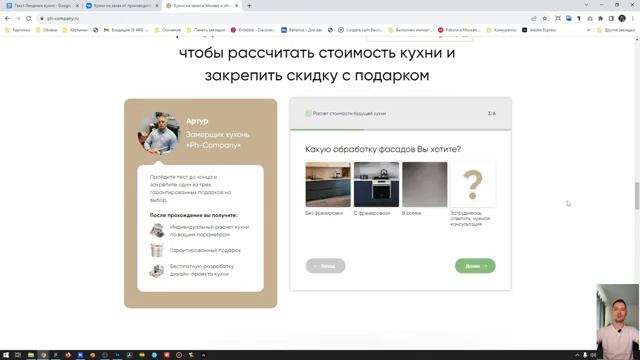Image resolution: width=640 pixels, height=360 pixels.
Task: Reload the ph-company.ru page
Action: 29,18
